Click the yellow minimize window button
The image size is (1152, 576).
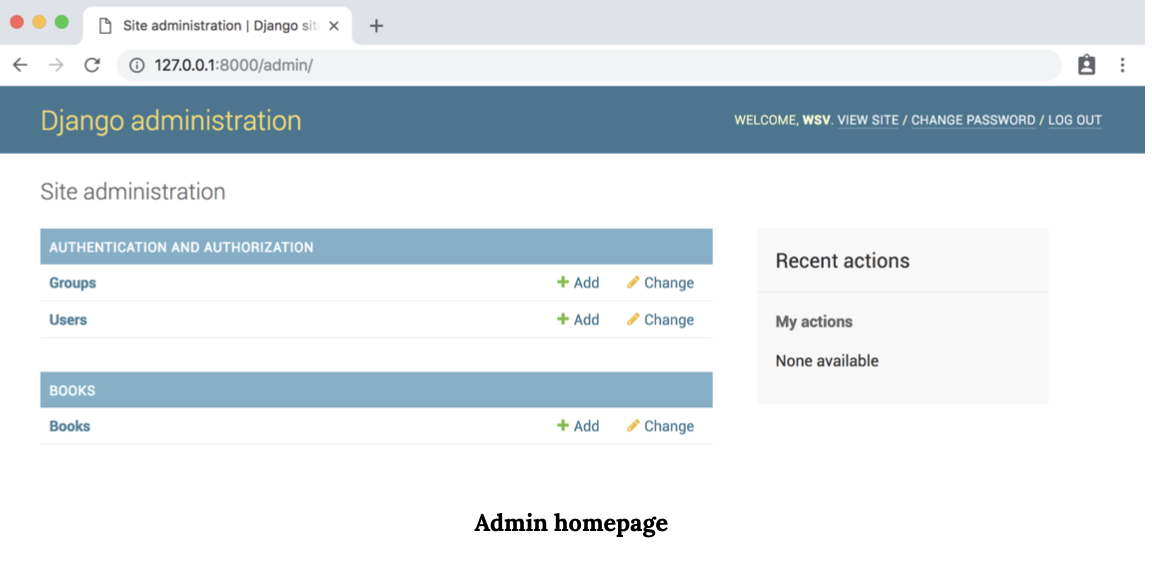click(x=40, y=22)
